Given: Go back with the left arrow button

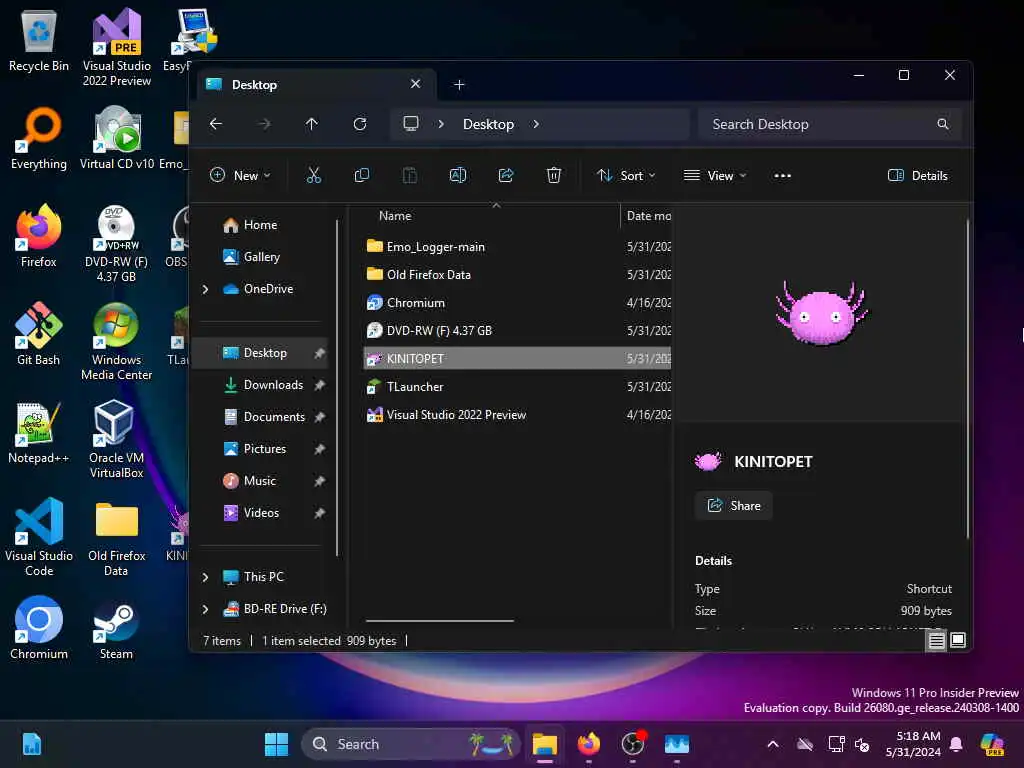Looking at the screenshot, I should pos(216,123).
